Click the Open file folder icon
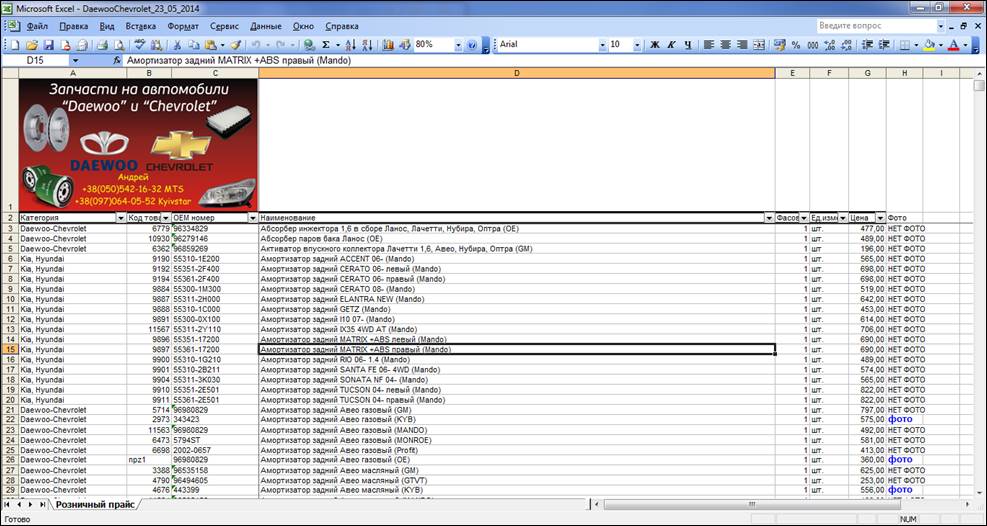The image size is (987, 526). pos(31,45)
